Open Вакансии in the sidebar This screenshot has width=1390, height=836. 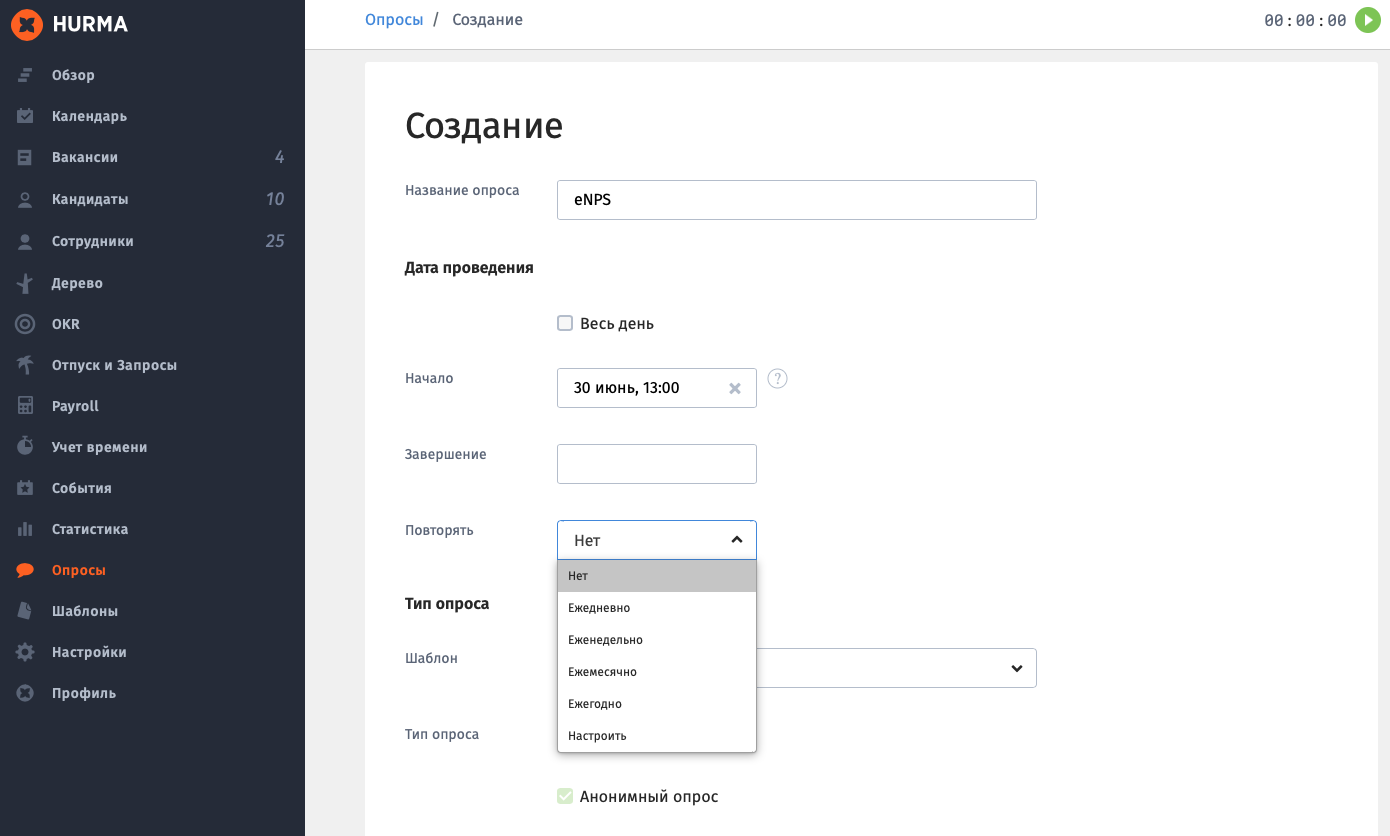85,157
